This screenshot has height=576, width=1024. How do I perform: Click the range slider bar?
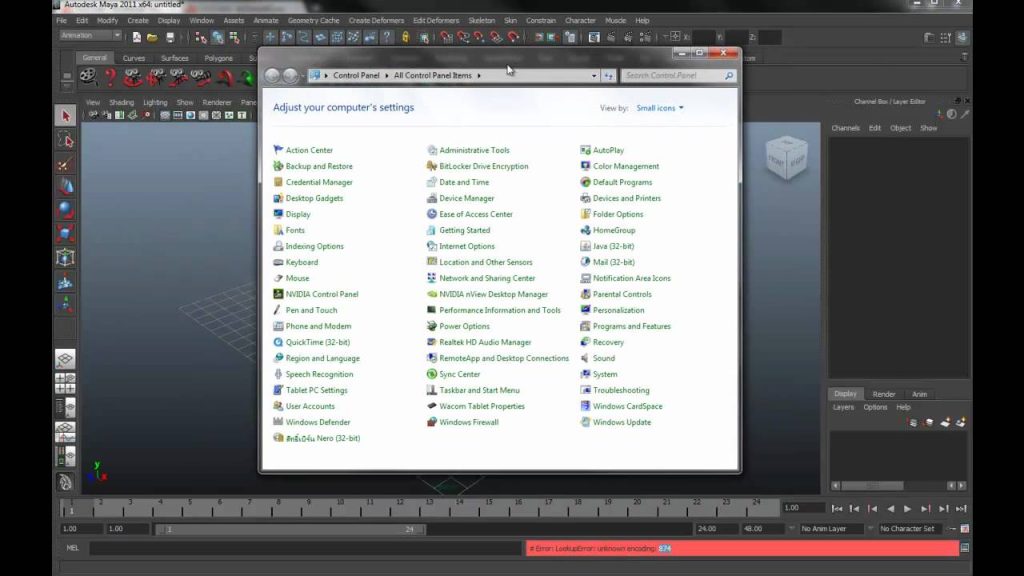tap(291, 530)
